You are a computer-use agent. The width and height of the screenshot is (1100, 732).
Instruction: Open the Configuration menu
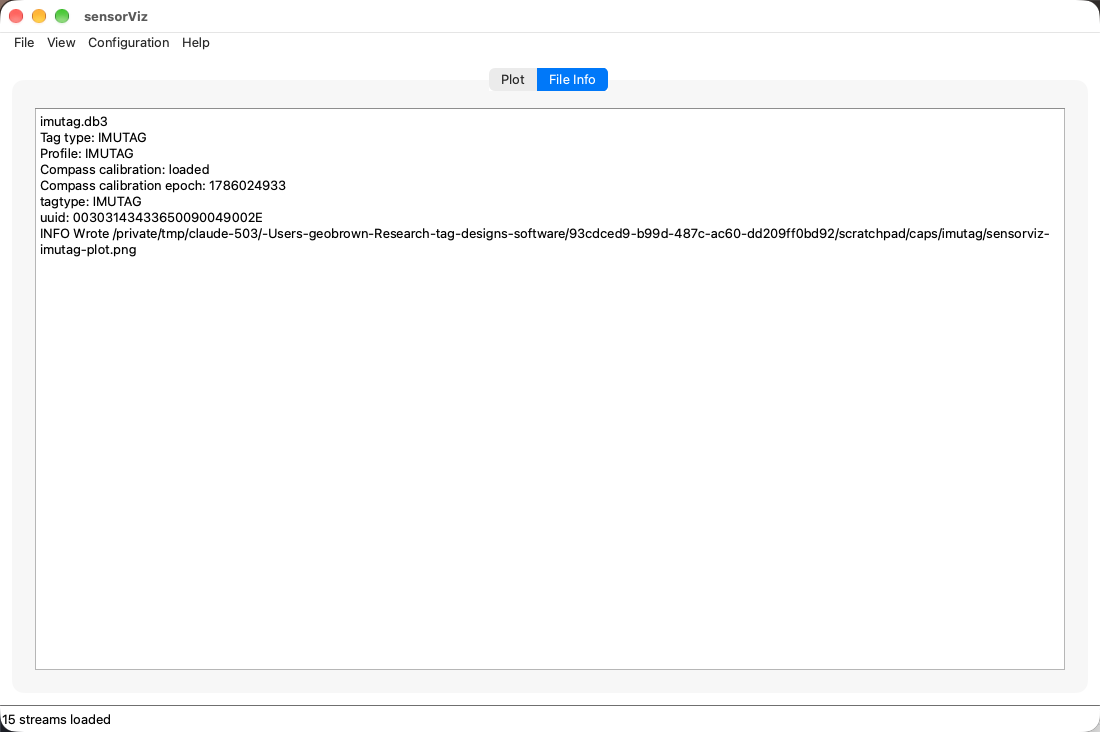128,43
